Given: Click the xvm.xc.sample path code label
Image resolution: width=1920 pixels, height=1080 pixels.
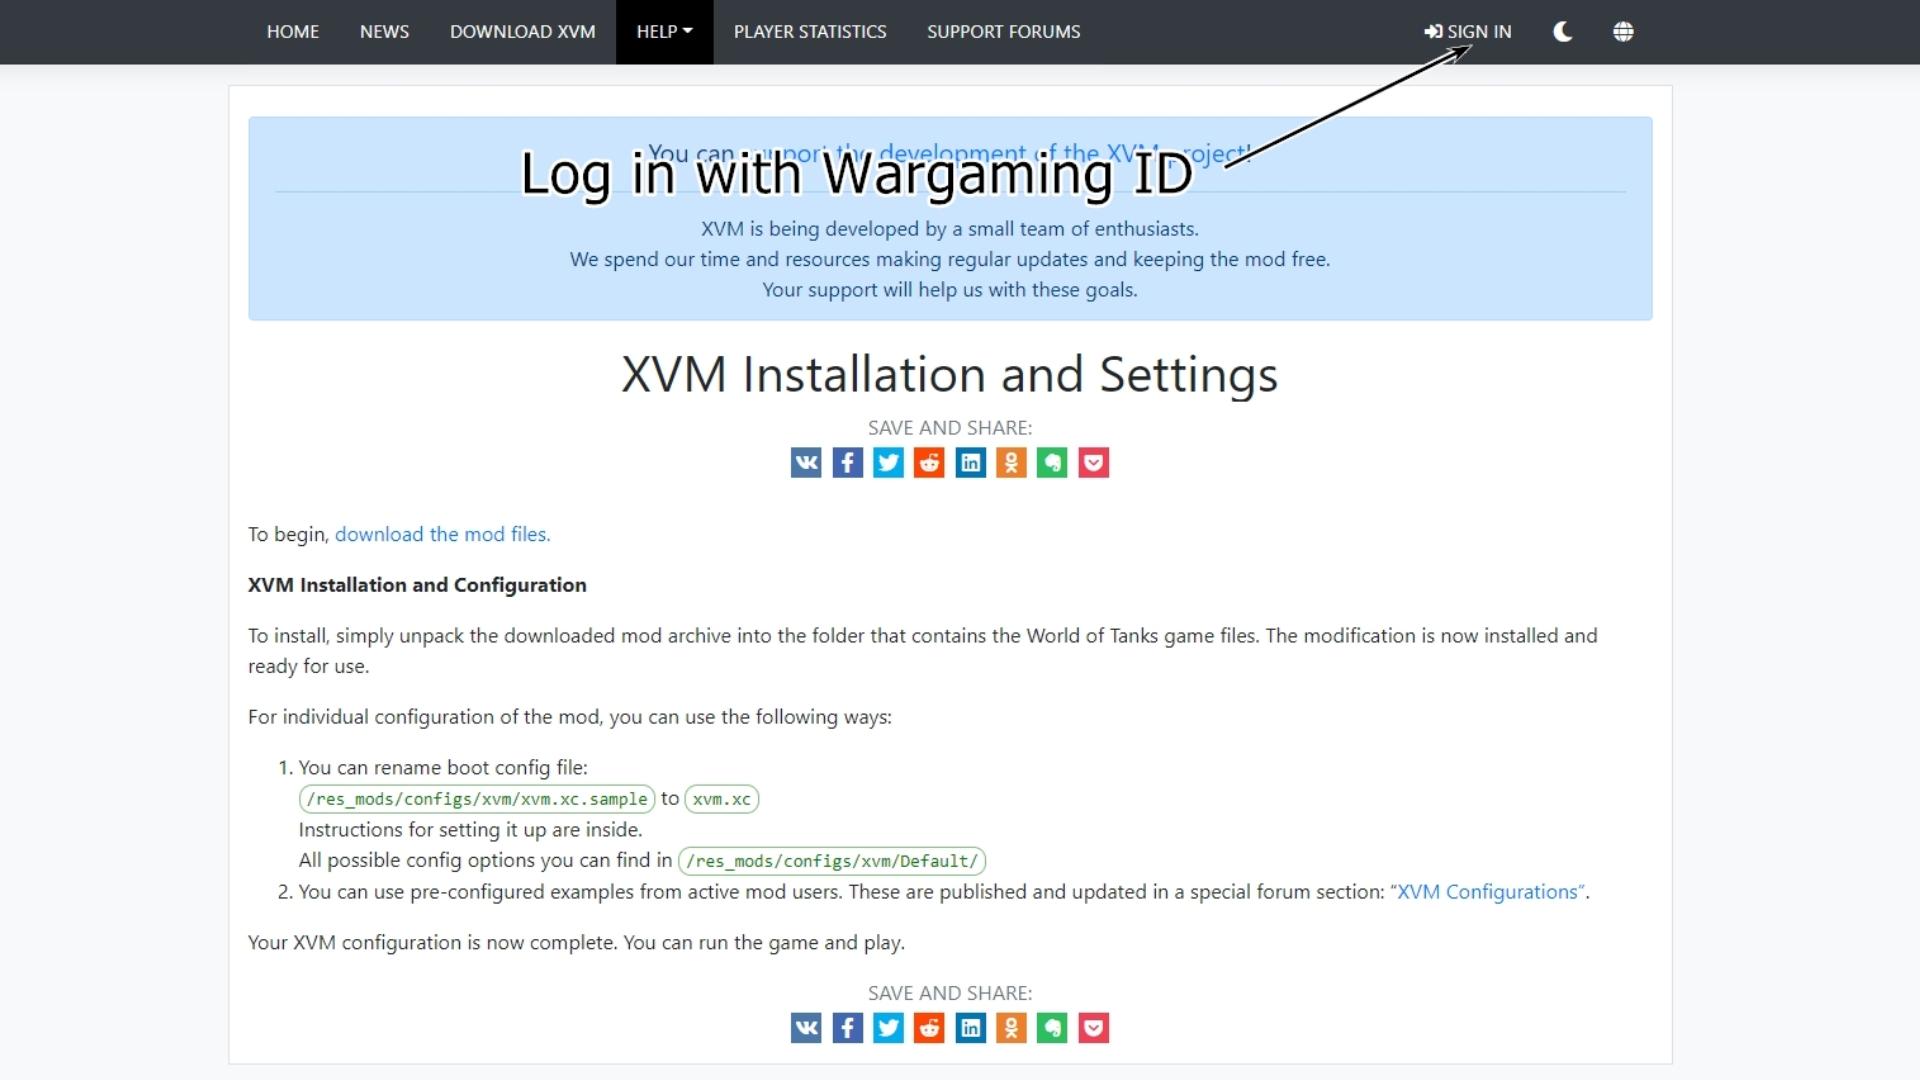Looking at the screenshot, I should coord(477,799).
